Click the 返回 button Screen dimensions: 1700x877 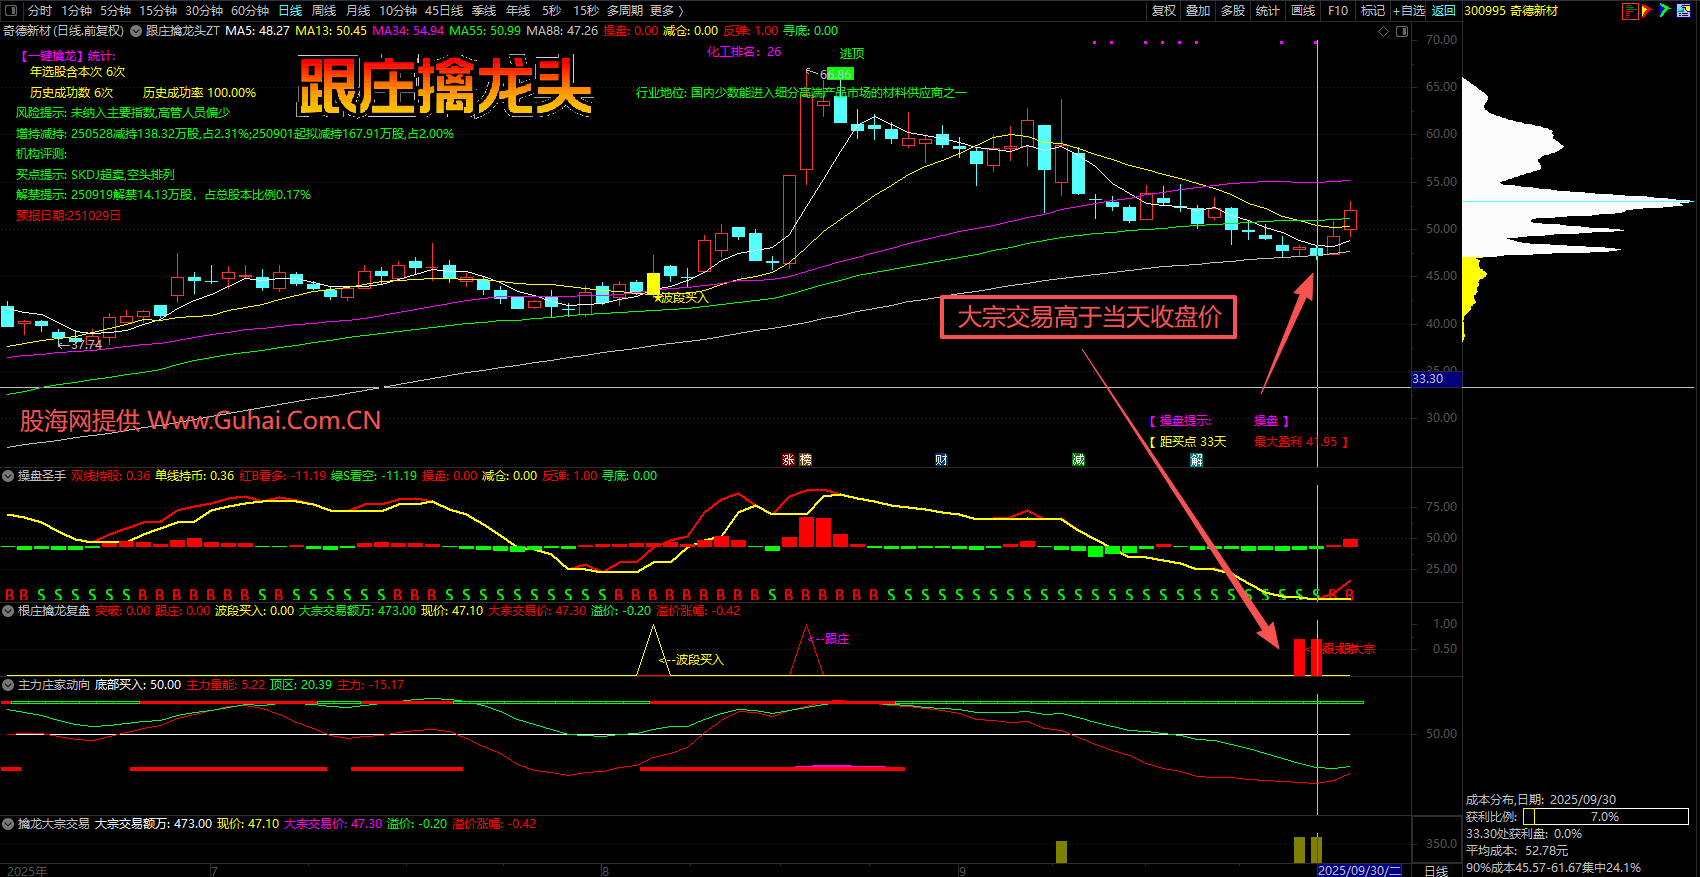1443,11
